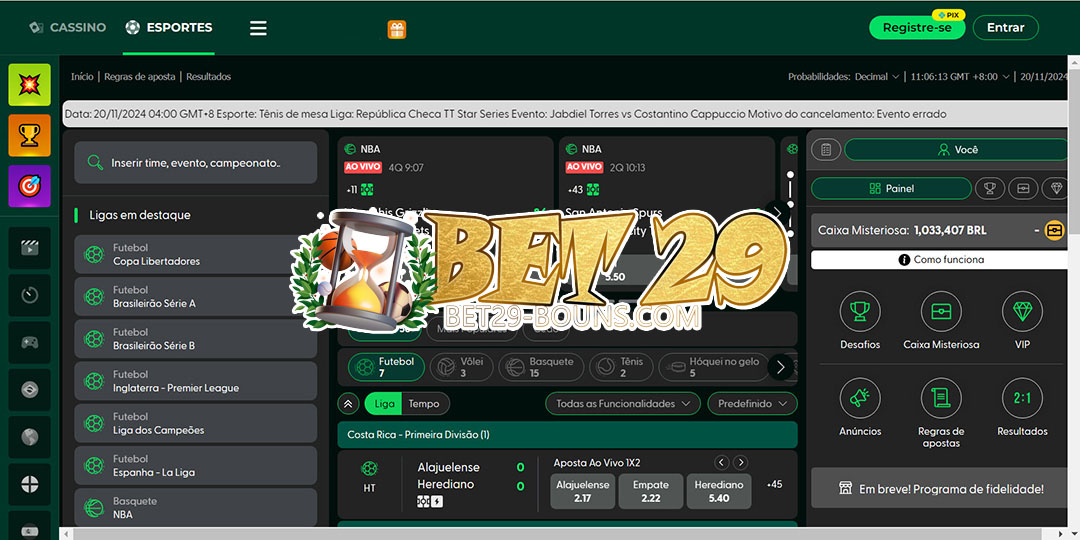The height and width of the screenshot is (540, 1080).
Task: Open Regras de aposta link
Action: 139,76
